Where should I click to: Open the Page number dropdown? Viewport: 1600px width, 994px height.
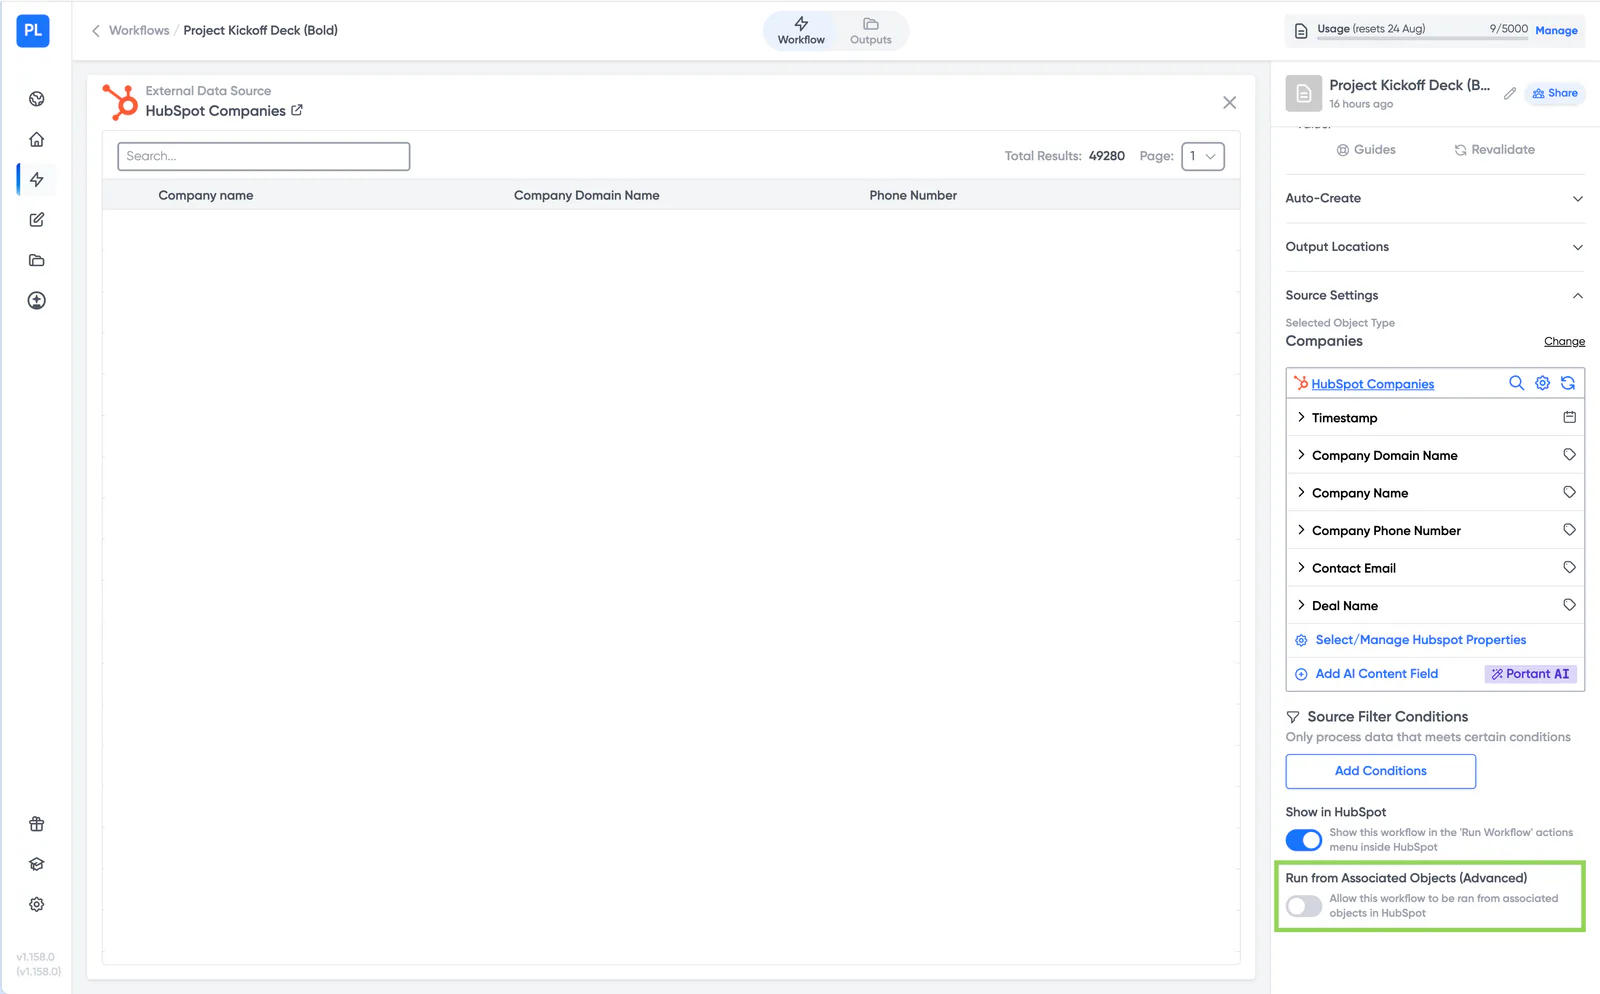[1203, 156]
